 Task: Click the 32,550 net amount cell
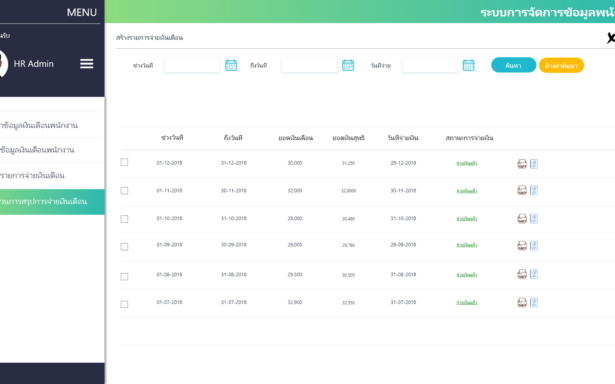(348, 303)
